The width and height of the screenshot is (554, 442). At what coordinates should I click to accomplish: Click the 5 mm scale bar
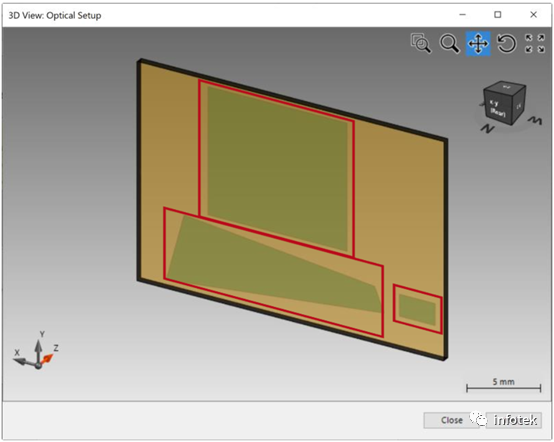[503, 385]
